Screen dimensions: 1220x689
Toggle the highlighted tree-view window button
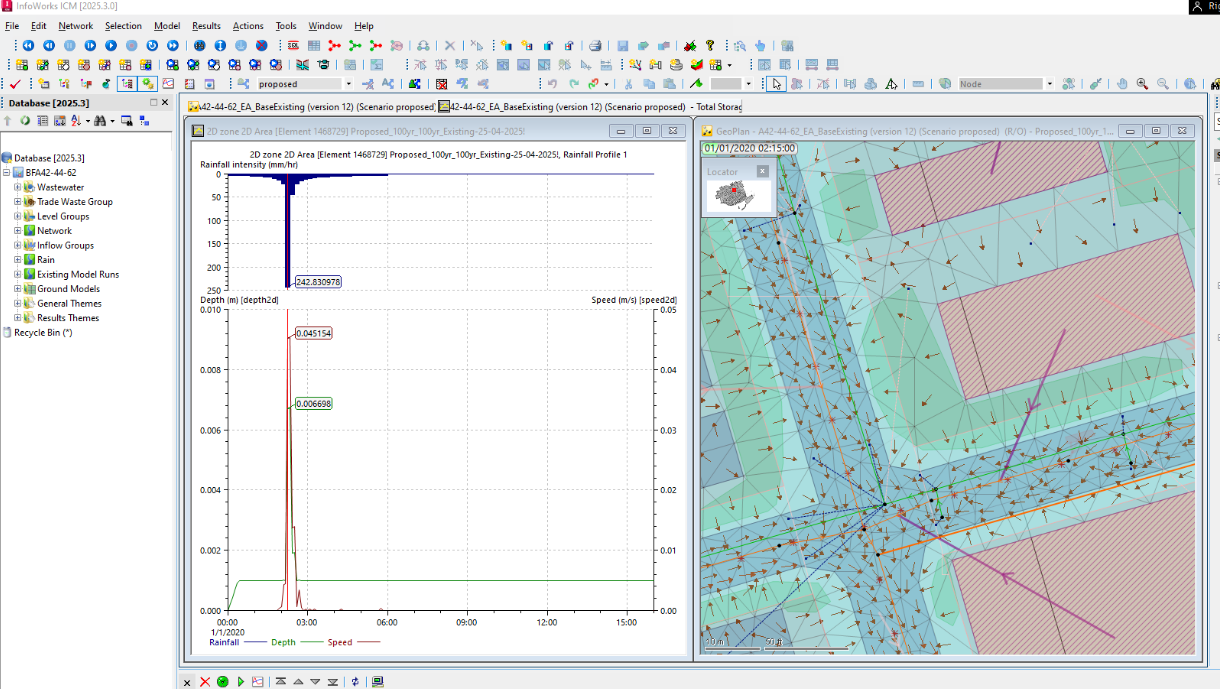pos(127,84)
